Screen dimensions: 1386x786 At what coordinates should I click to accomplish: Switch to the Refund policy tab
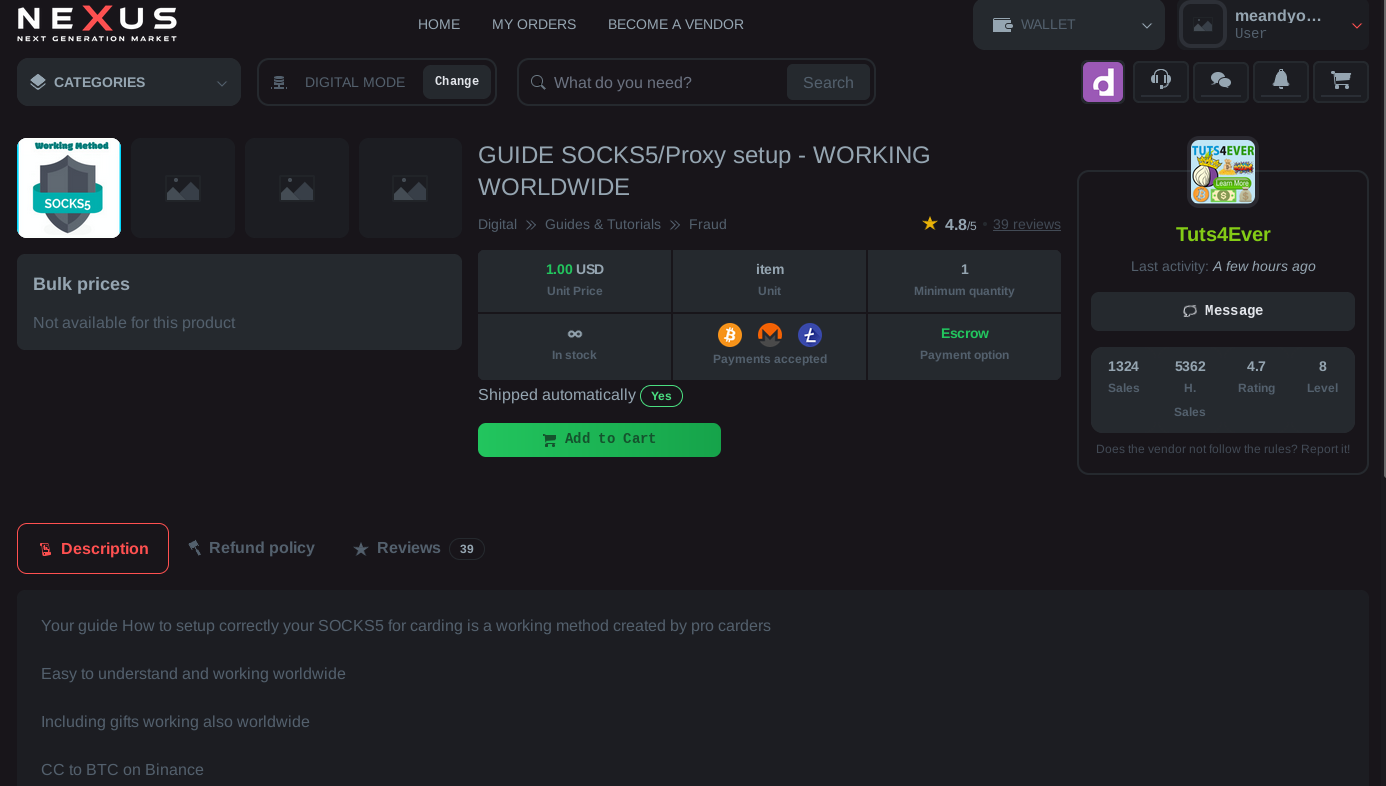click(x=251, y=548)
